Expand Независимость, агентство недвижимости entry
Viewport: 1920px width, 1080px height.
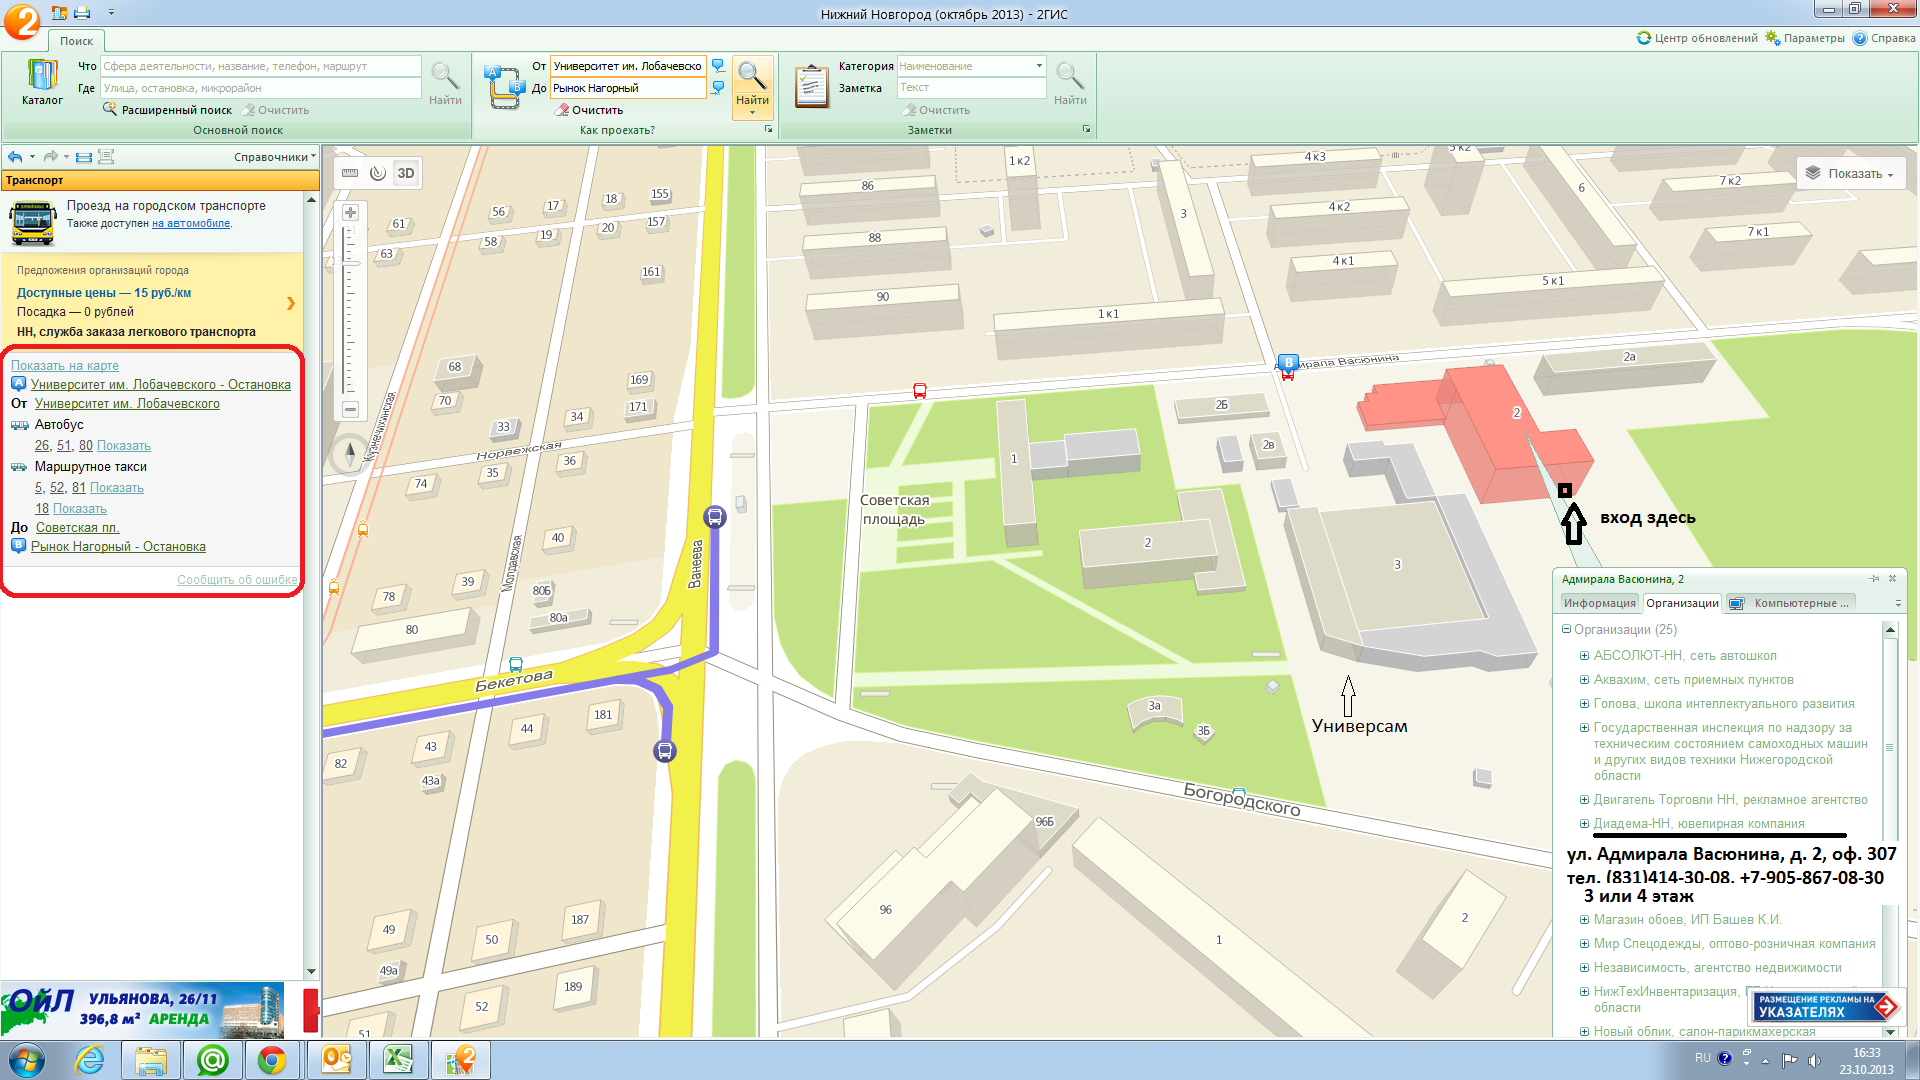coord(1584,968)
